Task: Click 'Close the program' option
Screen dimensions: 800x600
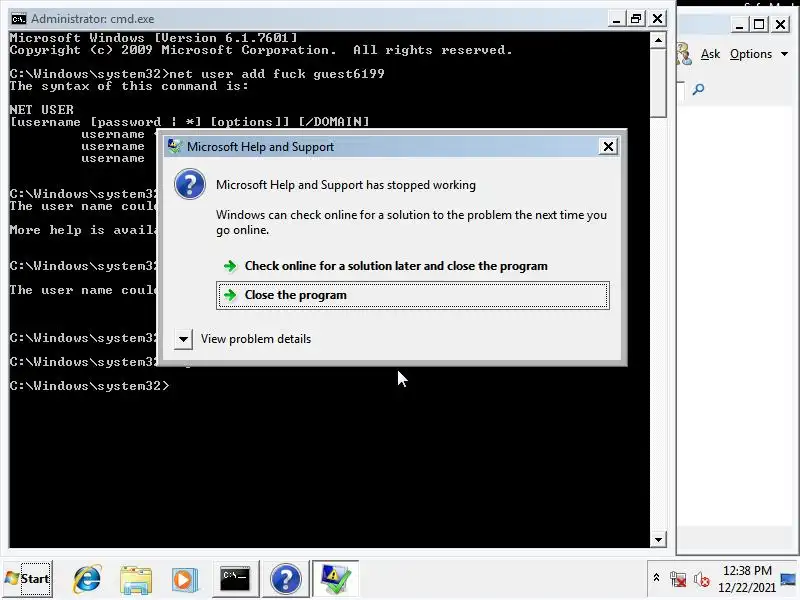Action: [x=412, y=295]
